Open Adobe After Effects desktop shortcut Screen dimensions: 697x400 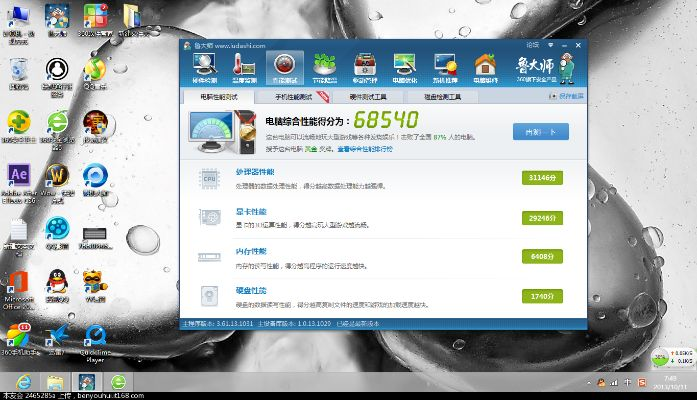click(x=17, y=176)
